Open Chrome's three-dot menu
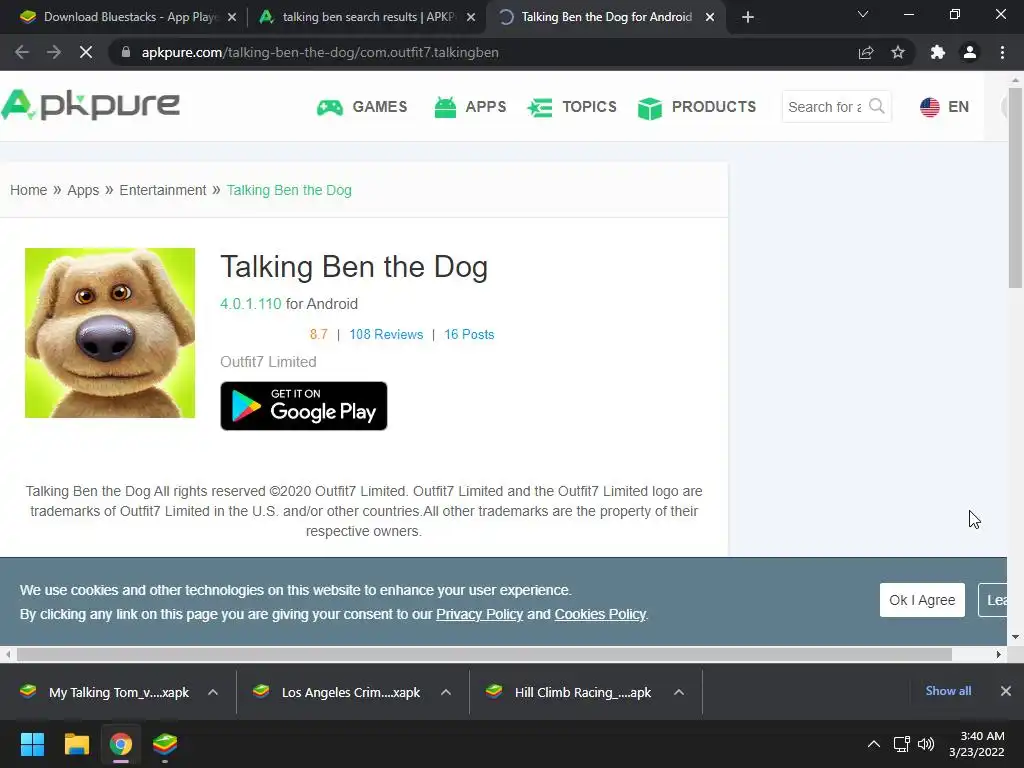Screen dimensions: 1024x768 click(1002, 52)
